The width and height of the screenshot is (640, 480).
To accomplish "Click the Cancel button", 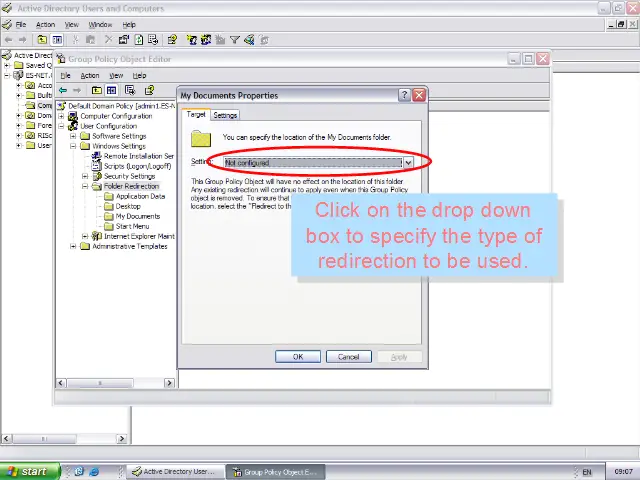I will [x=349, y=356].
